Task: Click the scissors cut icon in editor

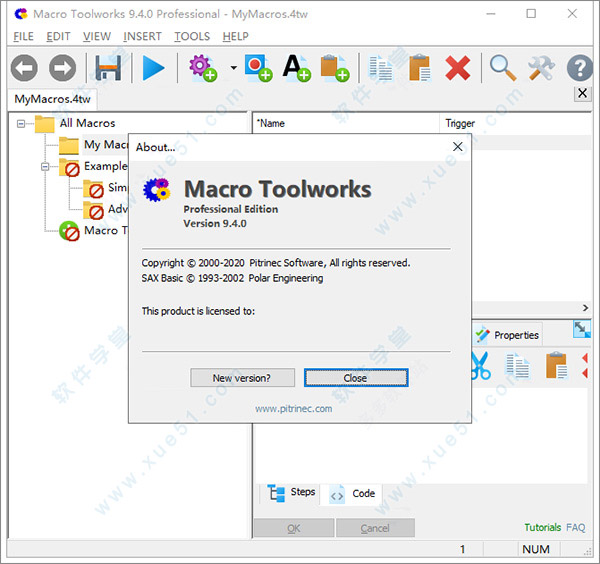Action: (x=480, y=366)
